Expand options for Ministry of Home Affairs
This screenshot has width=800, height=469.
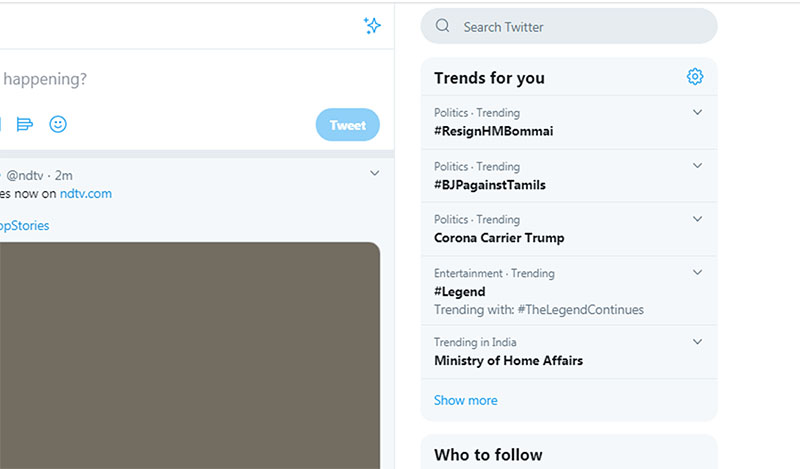(698, 342)
